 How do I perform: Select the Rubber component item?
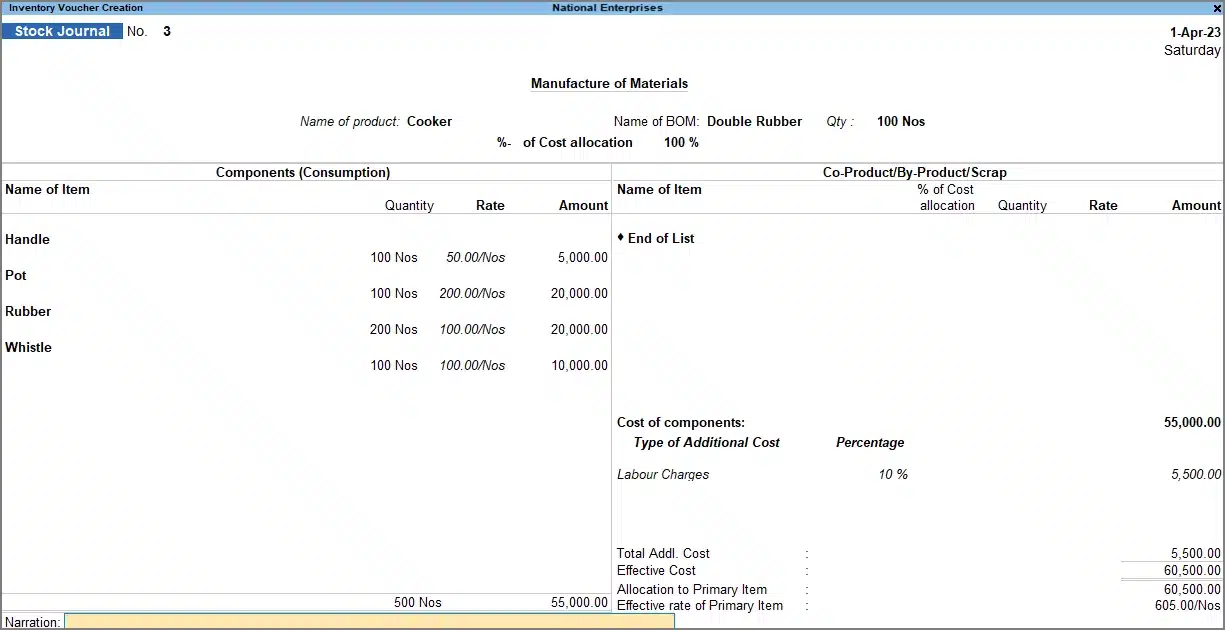pos(28,311)
